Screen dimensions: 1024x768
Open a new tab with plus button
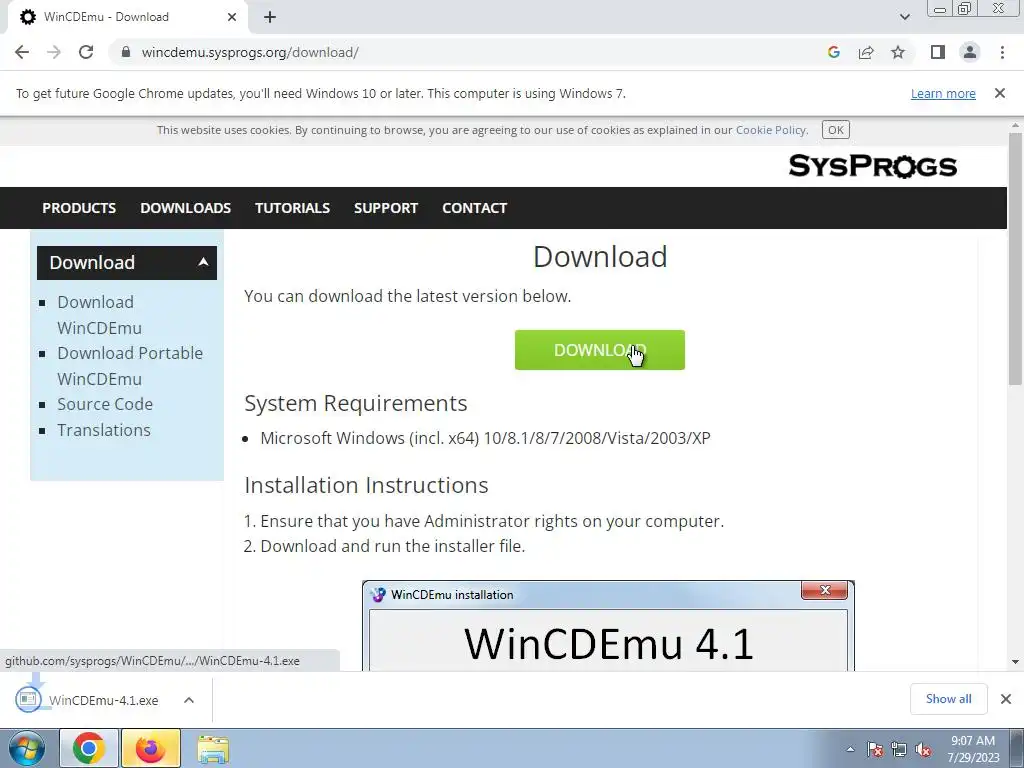coord(270,18)
